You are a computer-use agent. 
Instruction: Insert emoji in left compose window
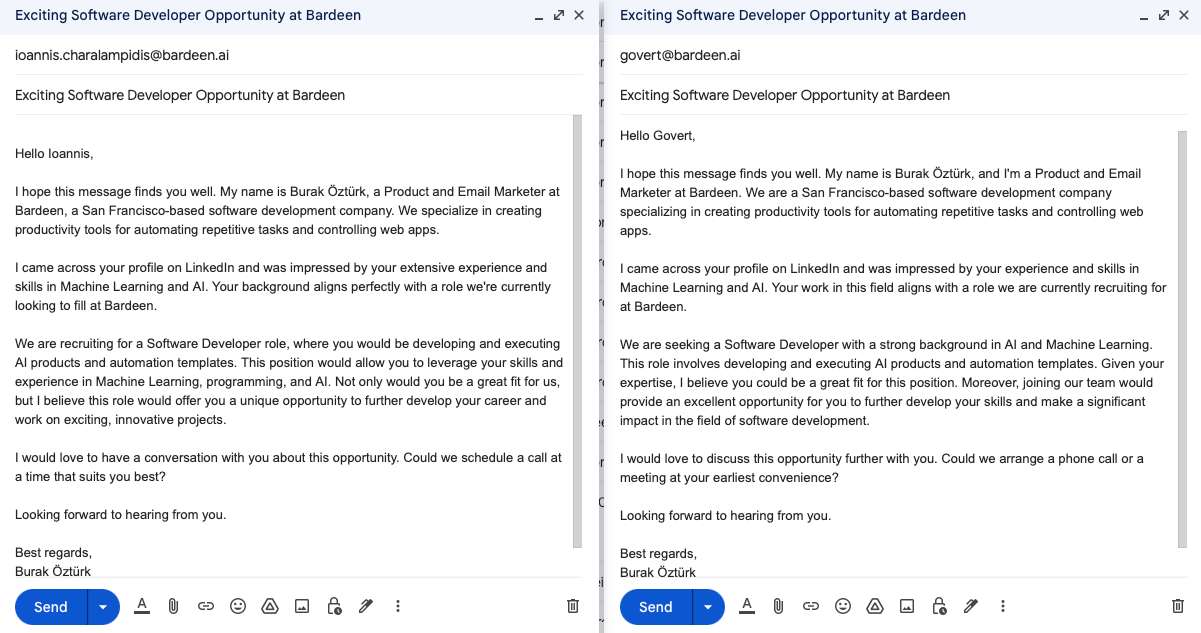pyautogui.click(x=237, y=606)
